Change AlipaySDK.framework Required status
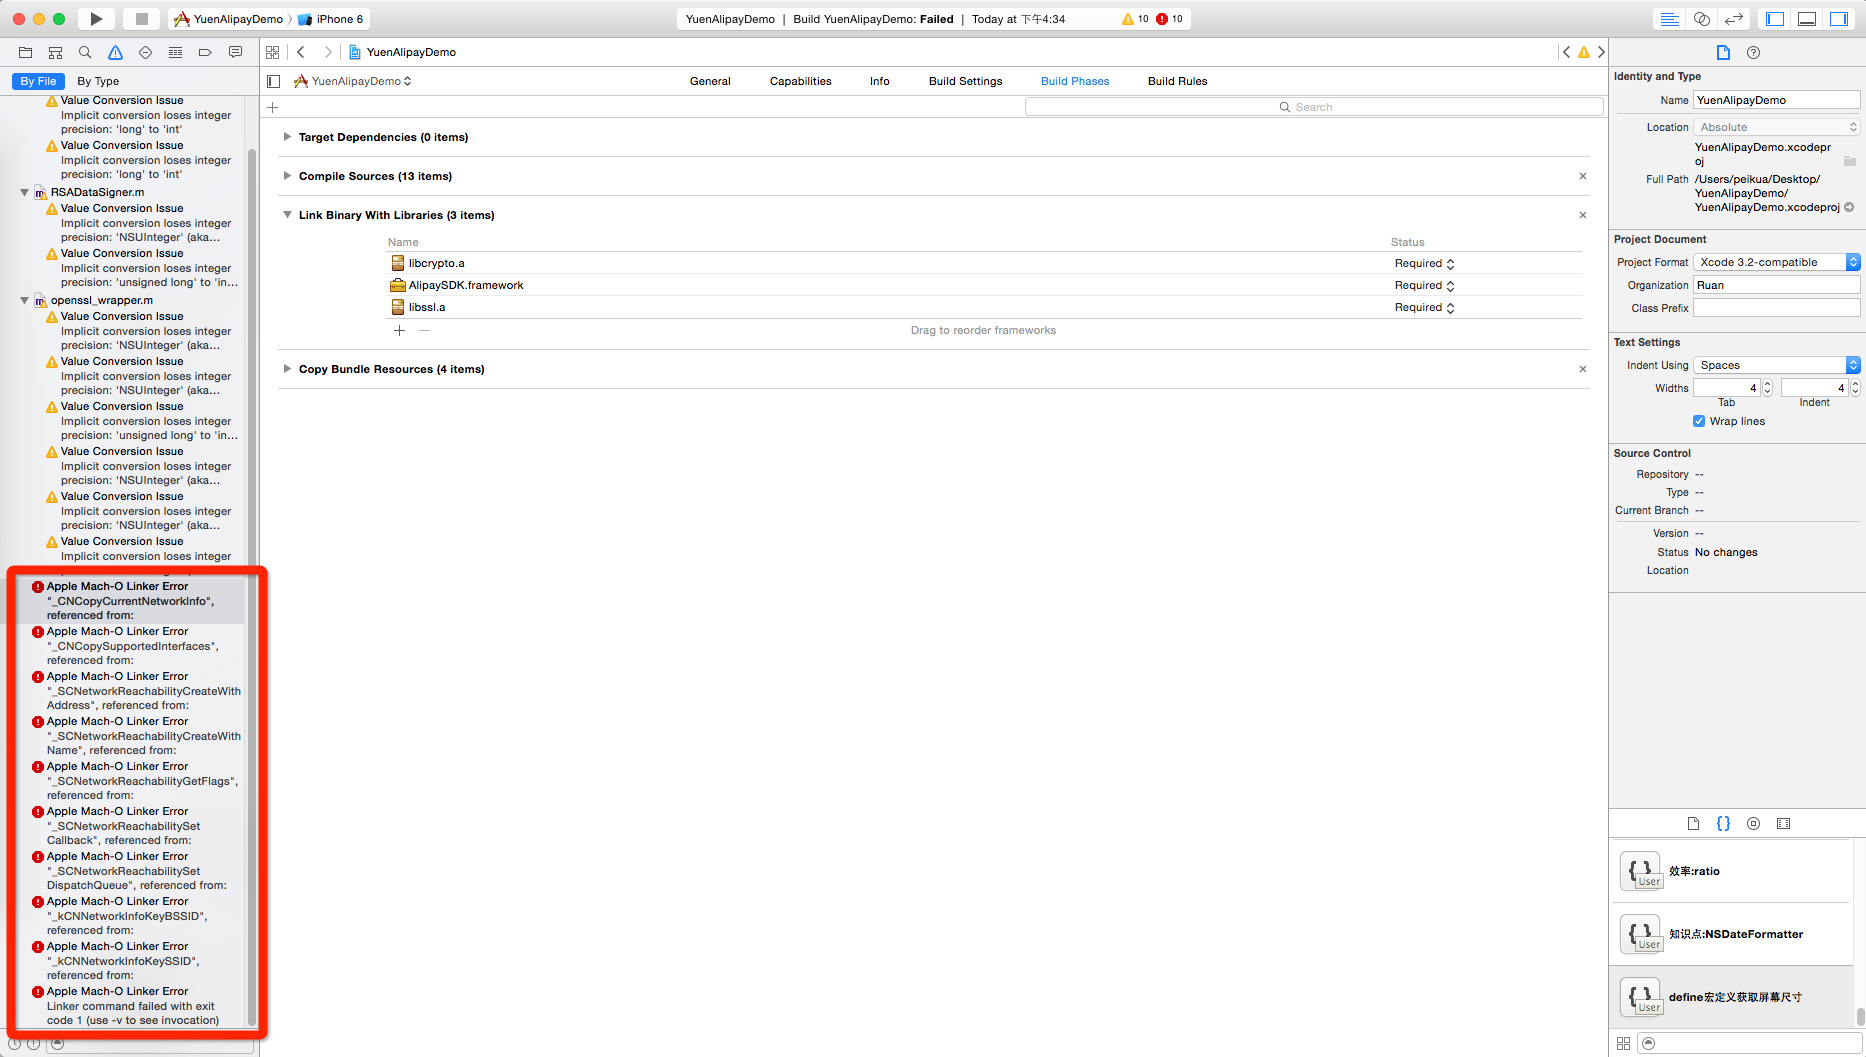Image resolution: width=1866 pixels, height=1057 pixels. point(1424,285)
